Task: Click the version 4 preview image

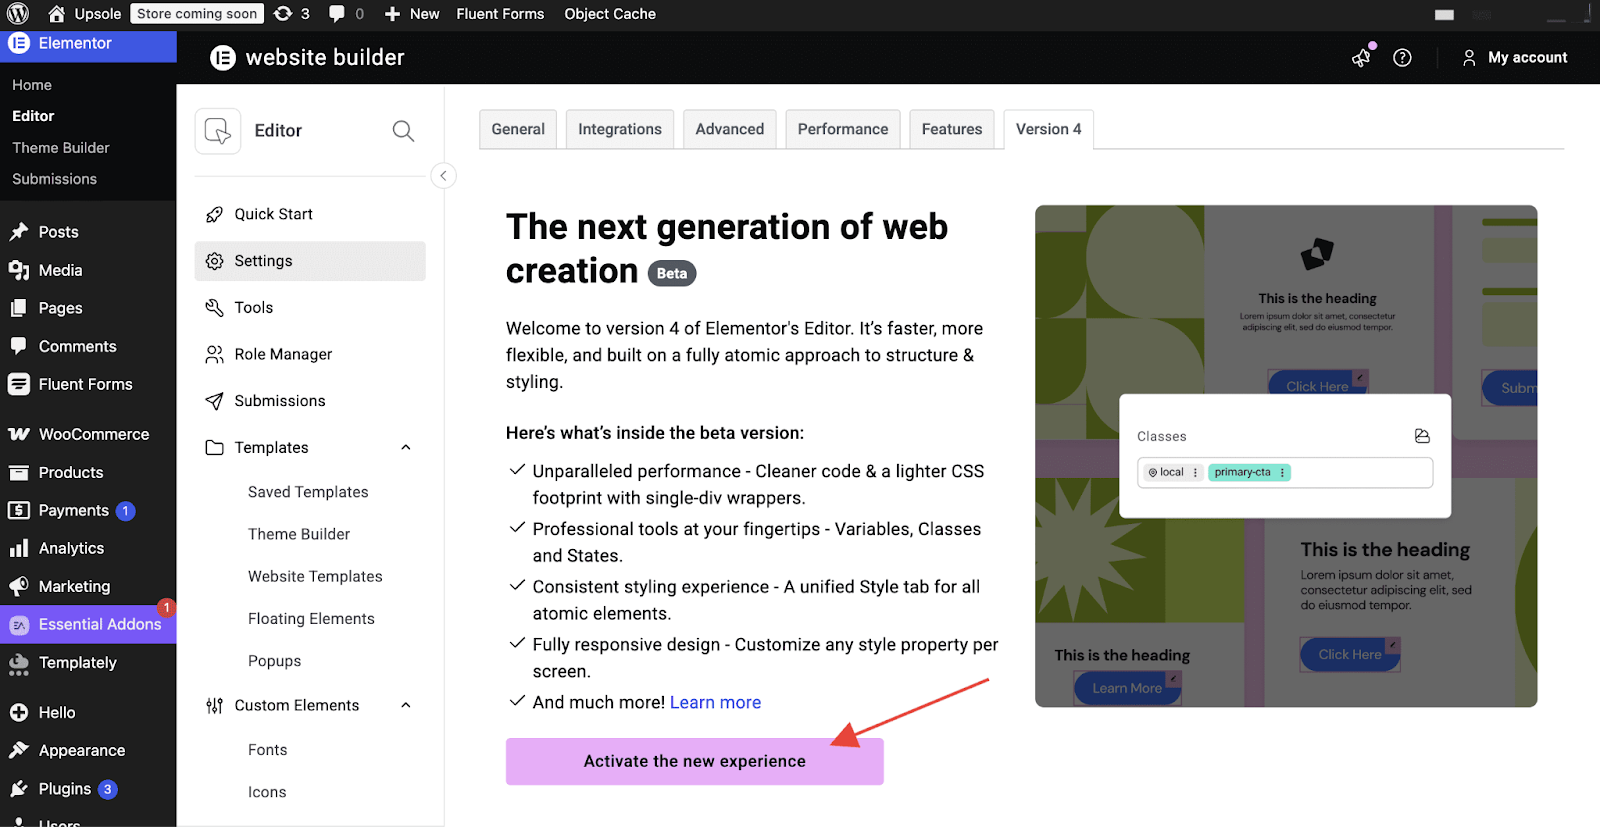Action: (1286, 456)
